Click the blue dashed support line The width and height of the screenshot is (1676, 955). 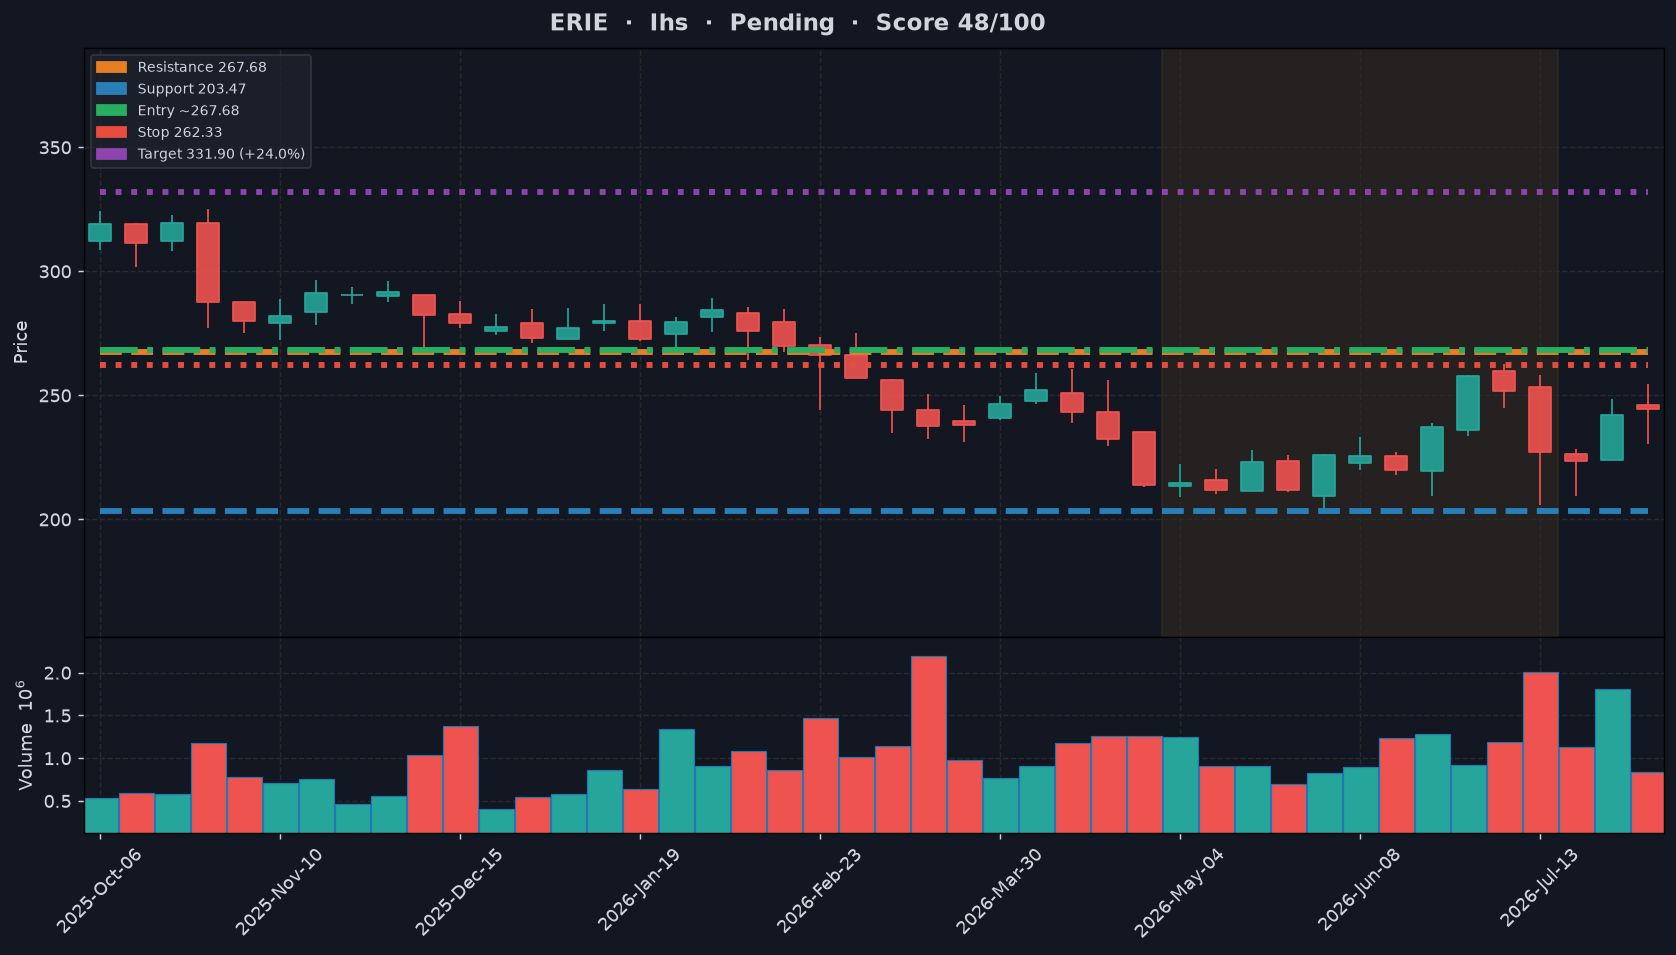pos(874,511)
